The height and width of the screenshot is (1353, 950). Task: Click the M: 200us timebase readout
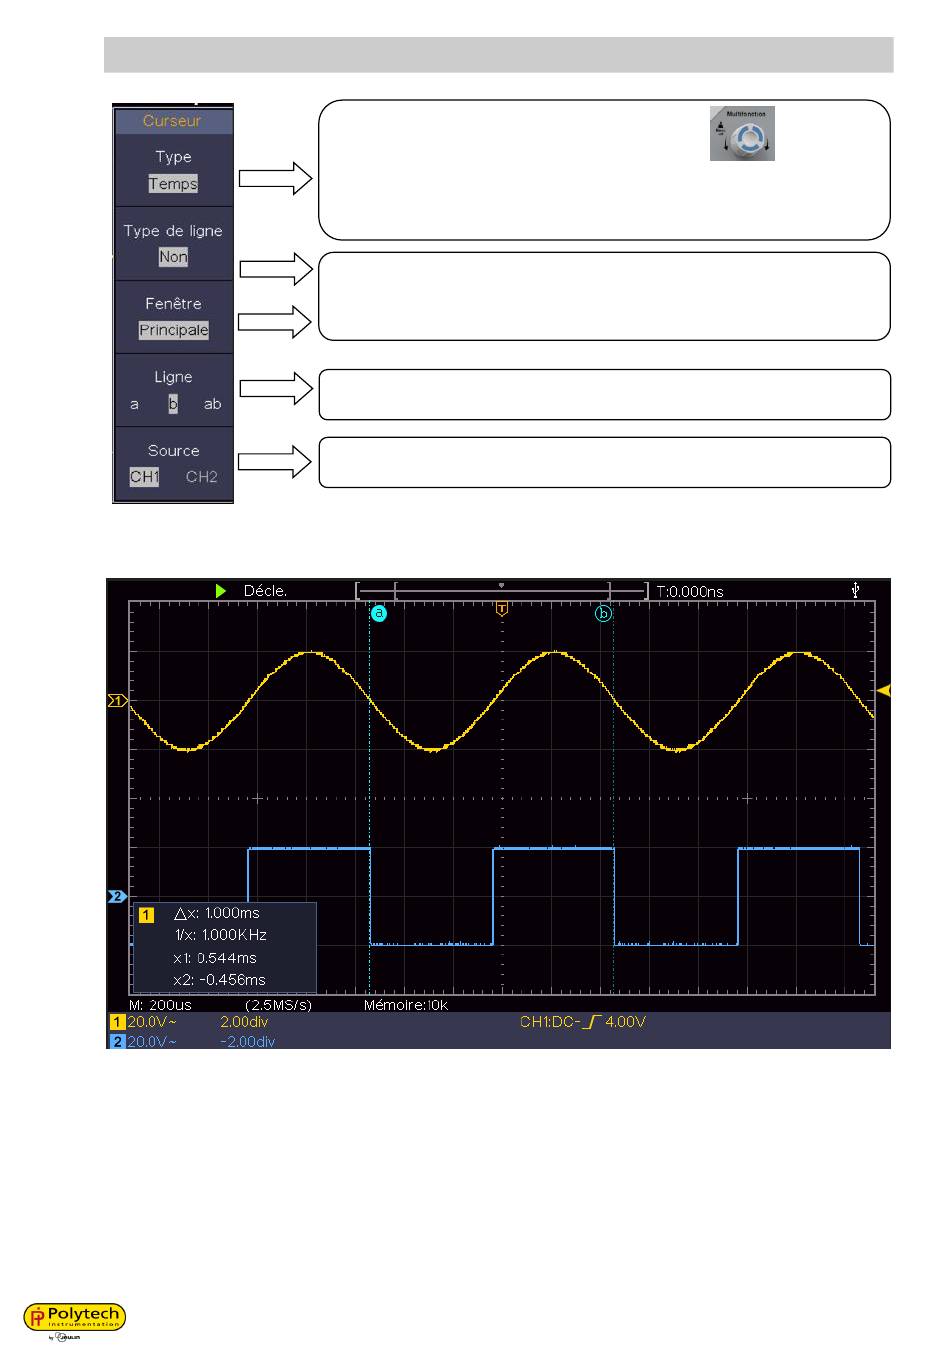pos(161,1004)
